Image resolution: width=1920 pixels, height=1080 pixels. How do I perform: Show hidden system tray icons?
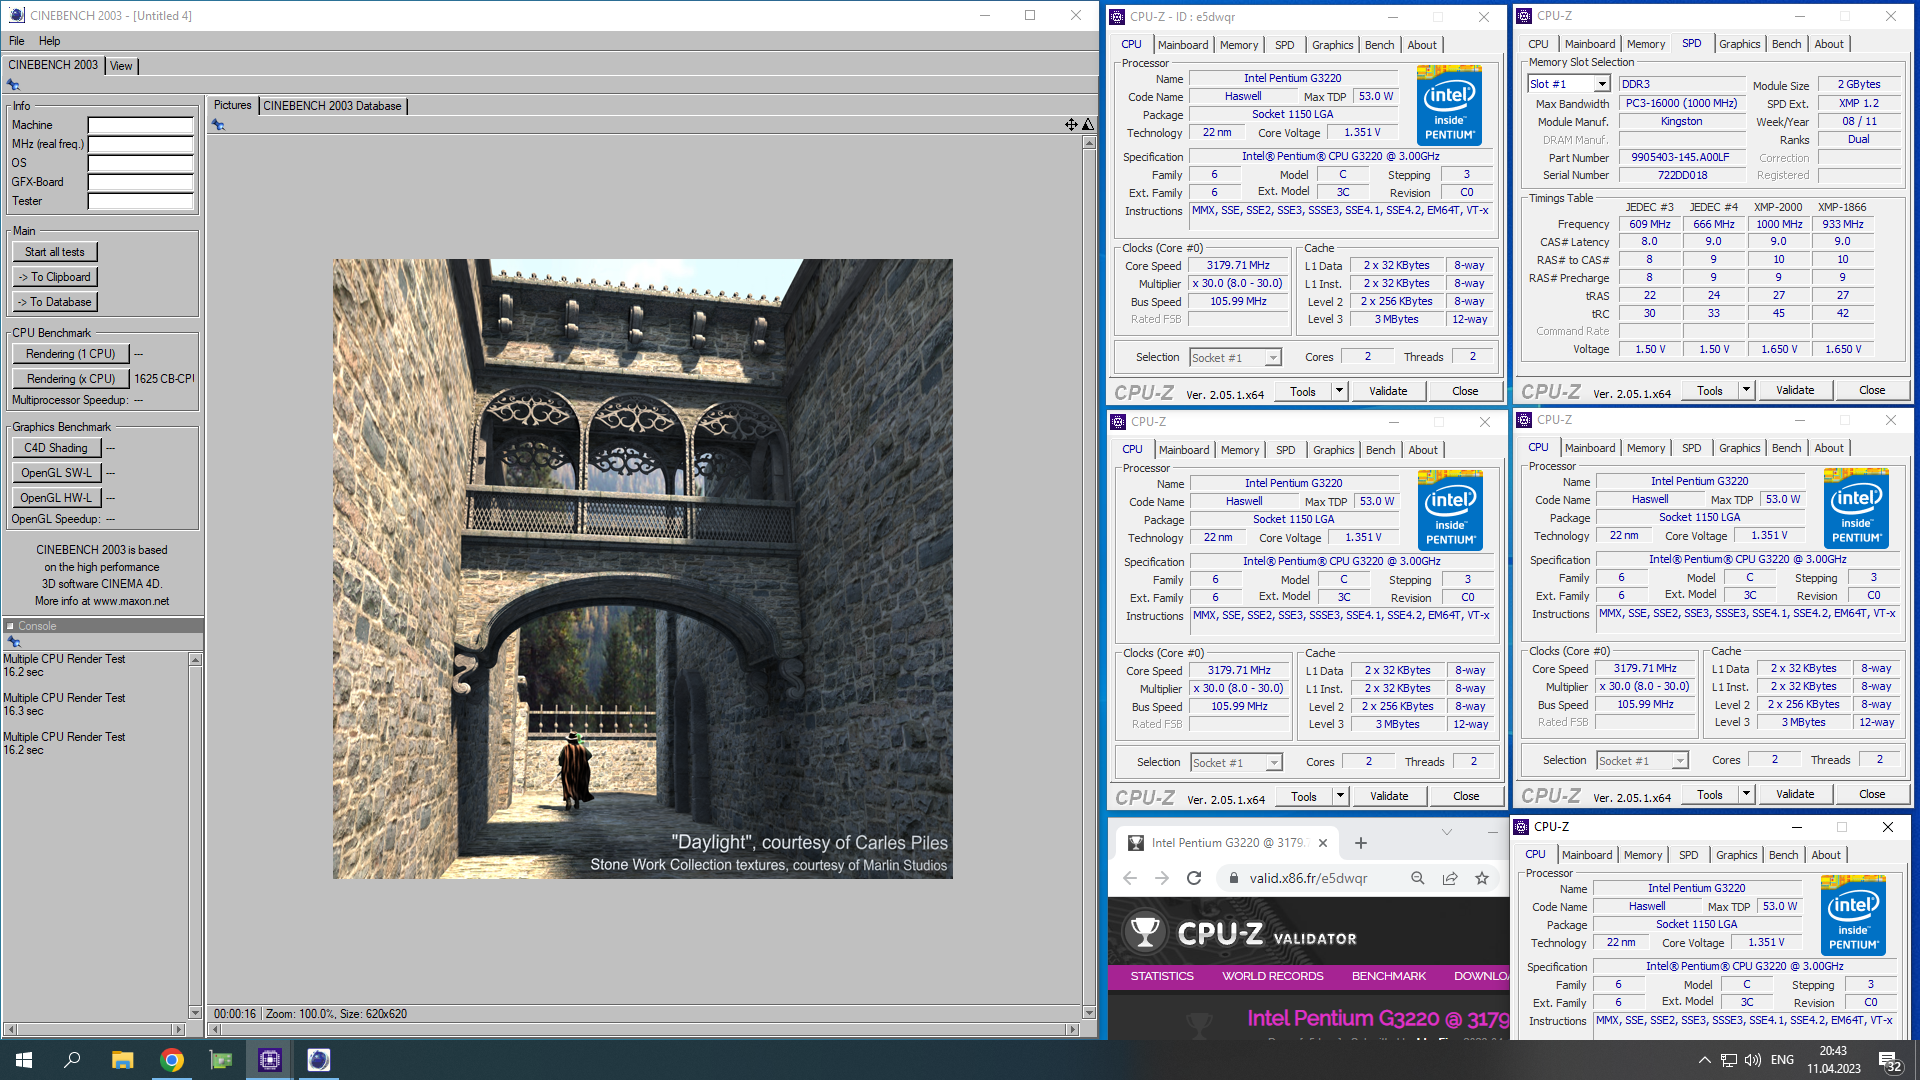1704,1060
